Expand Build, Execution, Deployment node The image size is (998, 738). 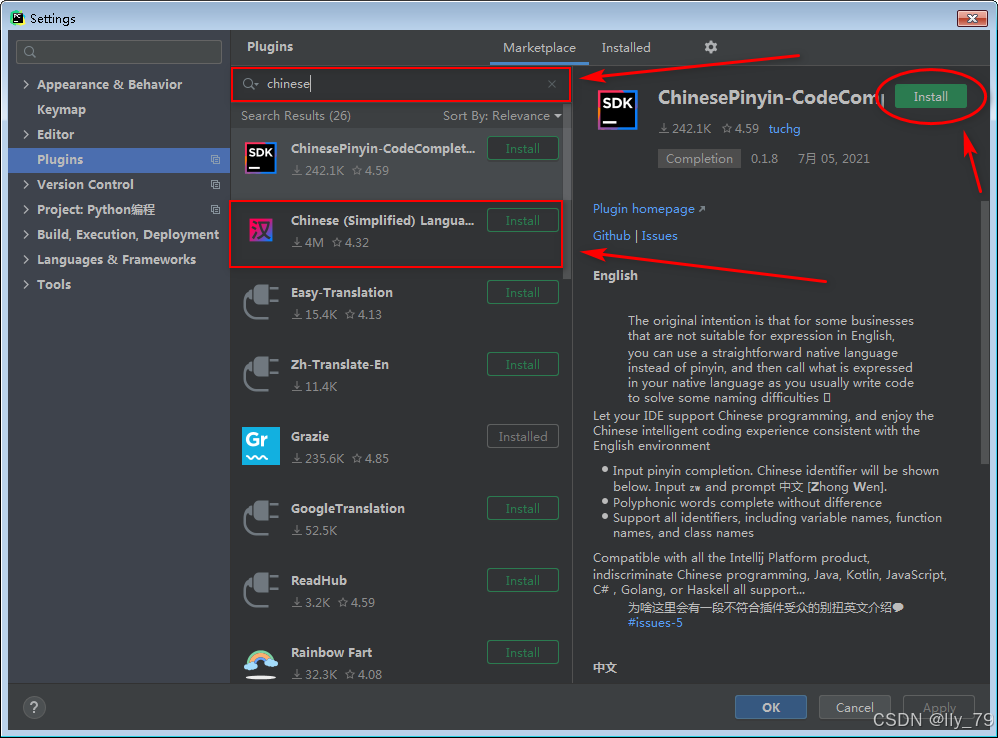[x=26, y=234]
